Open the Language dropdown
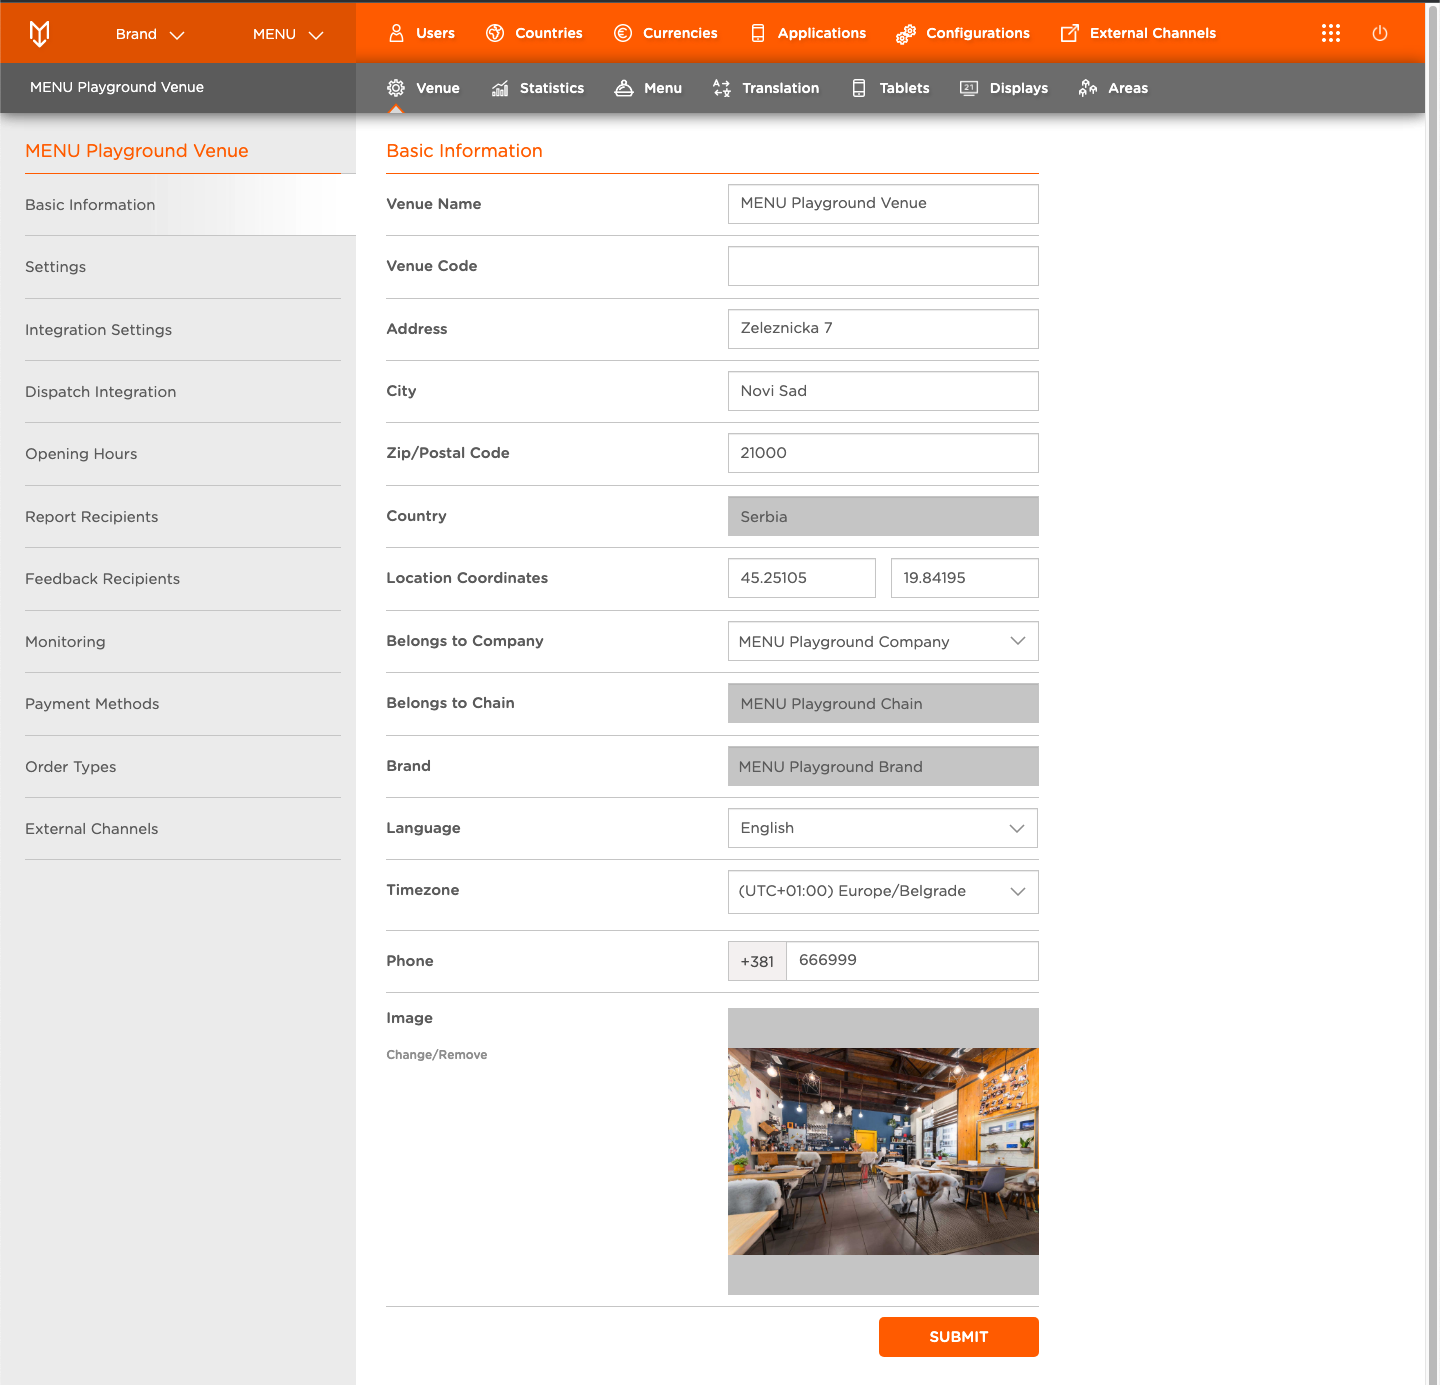The image size is (1440, 1385). click(x=883, y=828)
